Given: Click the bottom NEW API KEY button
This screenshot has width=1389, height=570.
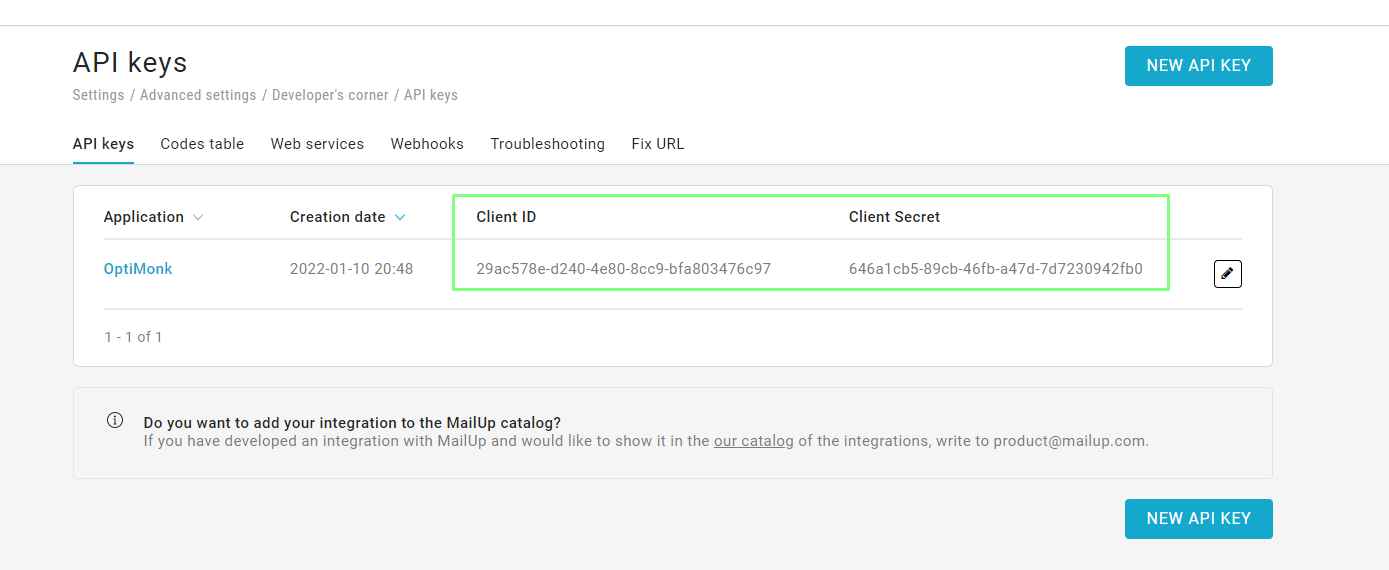Looking at the screenshot, I should point(1198,519).
